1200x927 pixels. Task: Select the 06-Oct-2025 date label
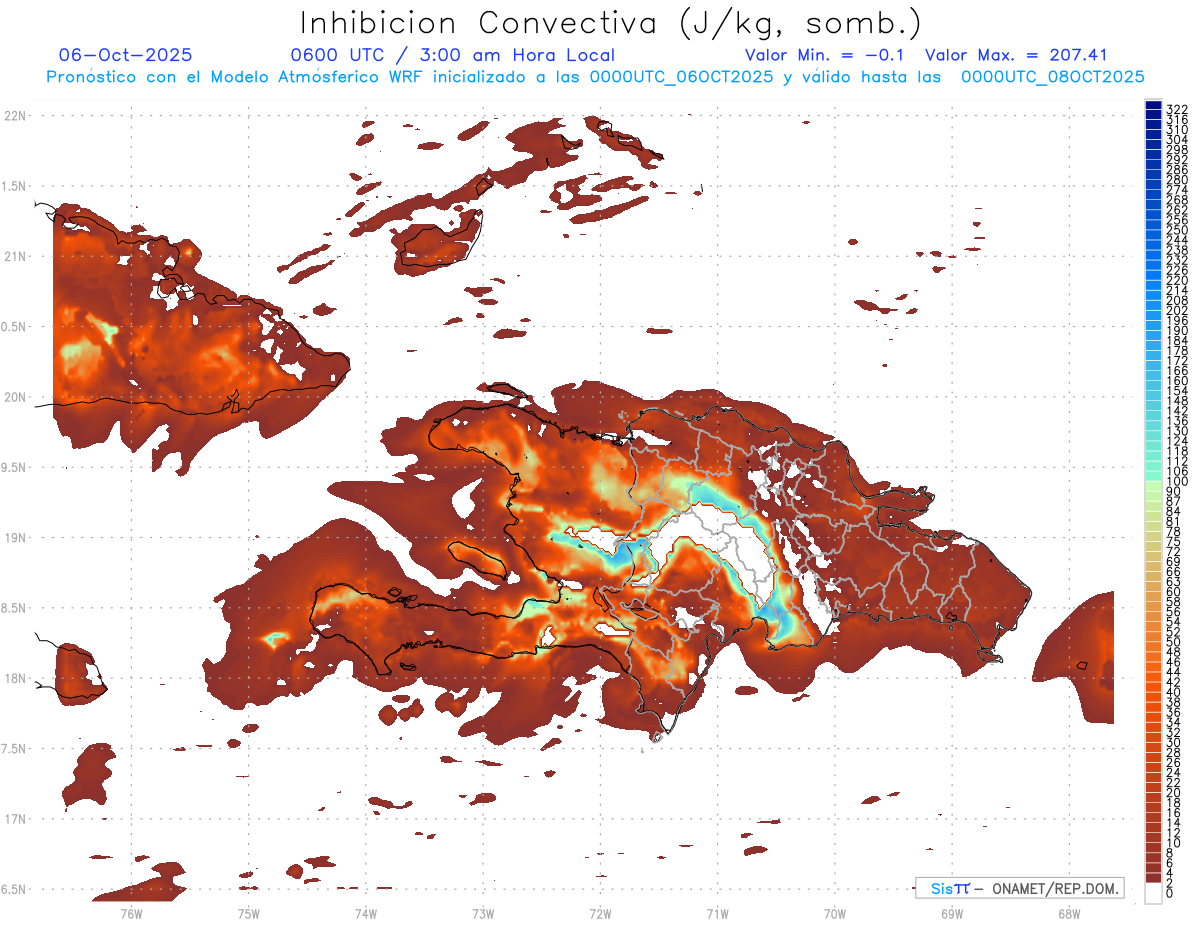coord(125,55)
